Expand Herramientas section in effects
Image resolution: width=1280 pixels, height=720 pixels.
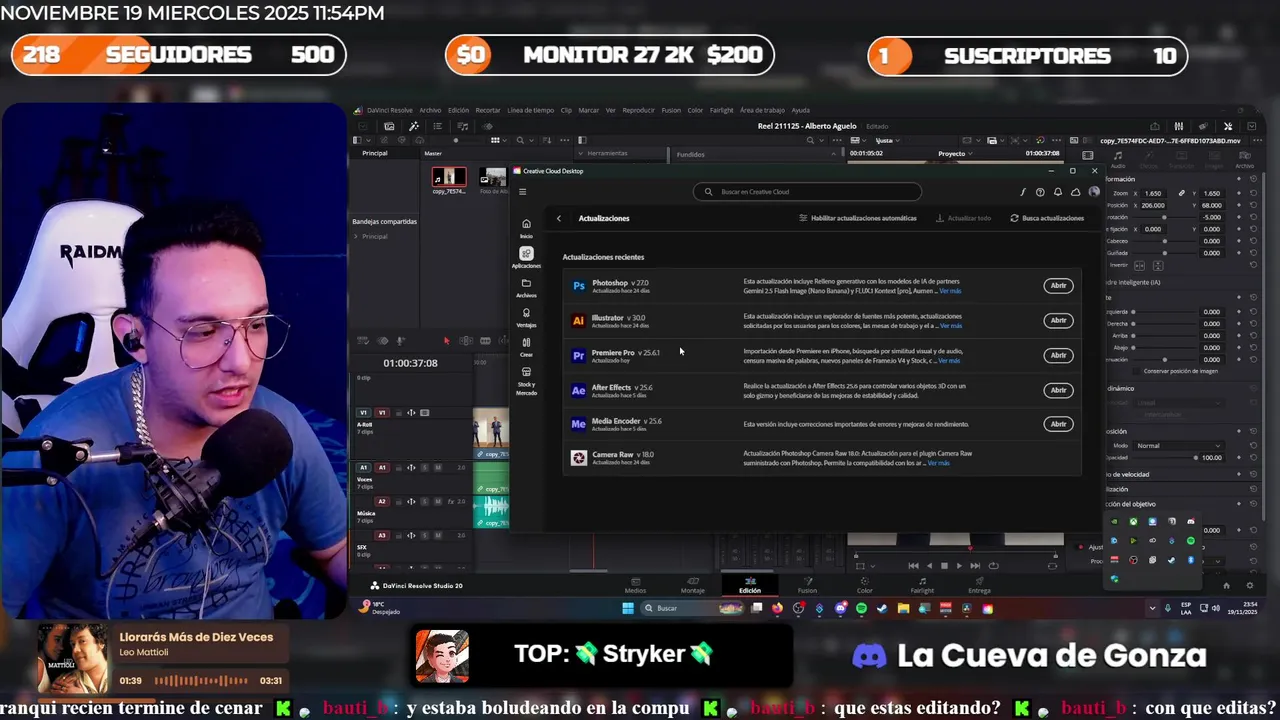point(581,153)
